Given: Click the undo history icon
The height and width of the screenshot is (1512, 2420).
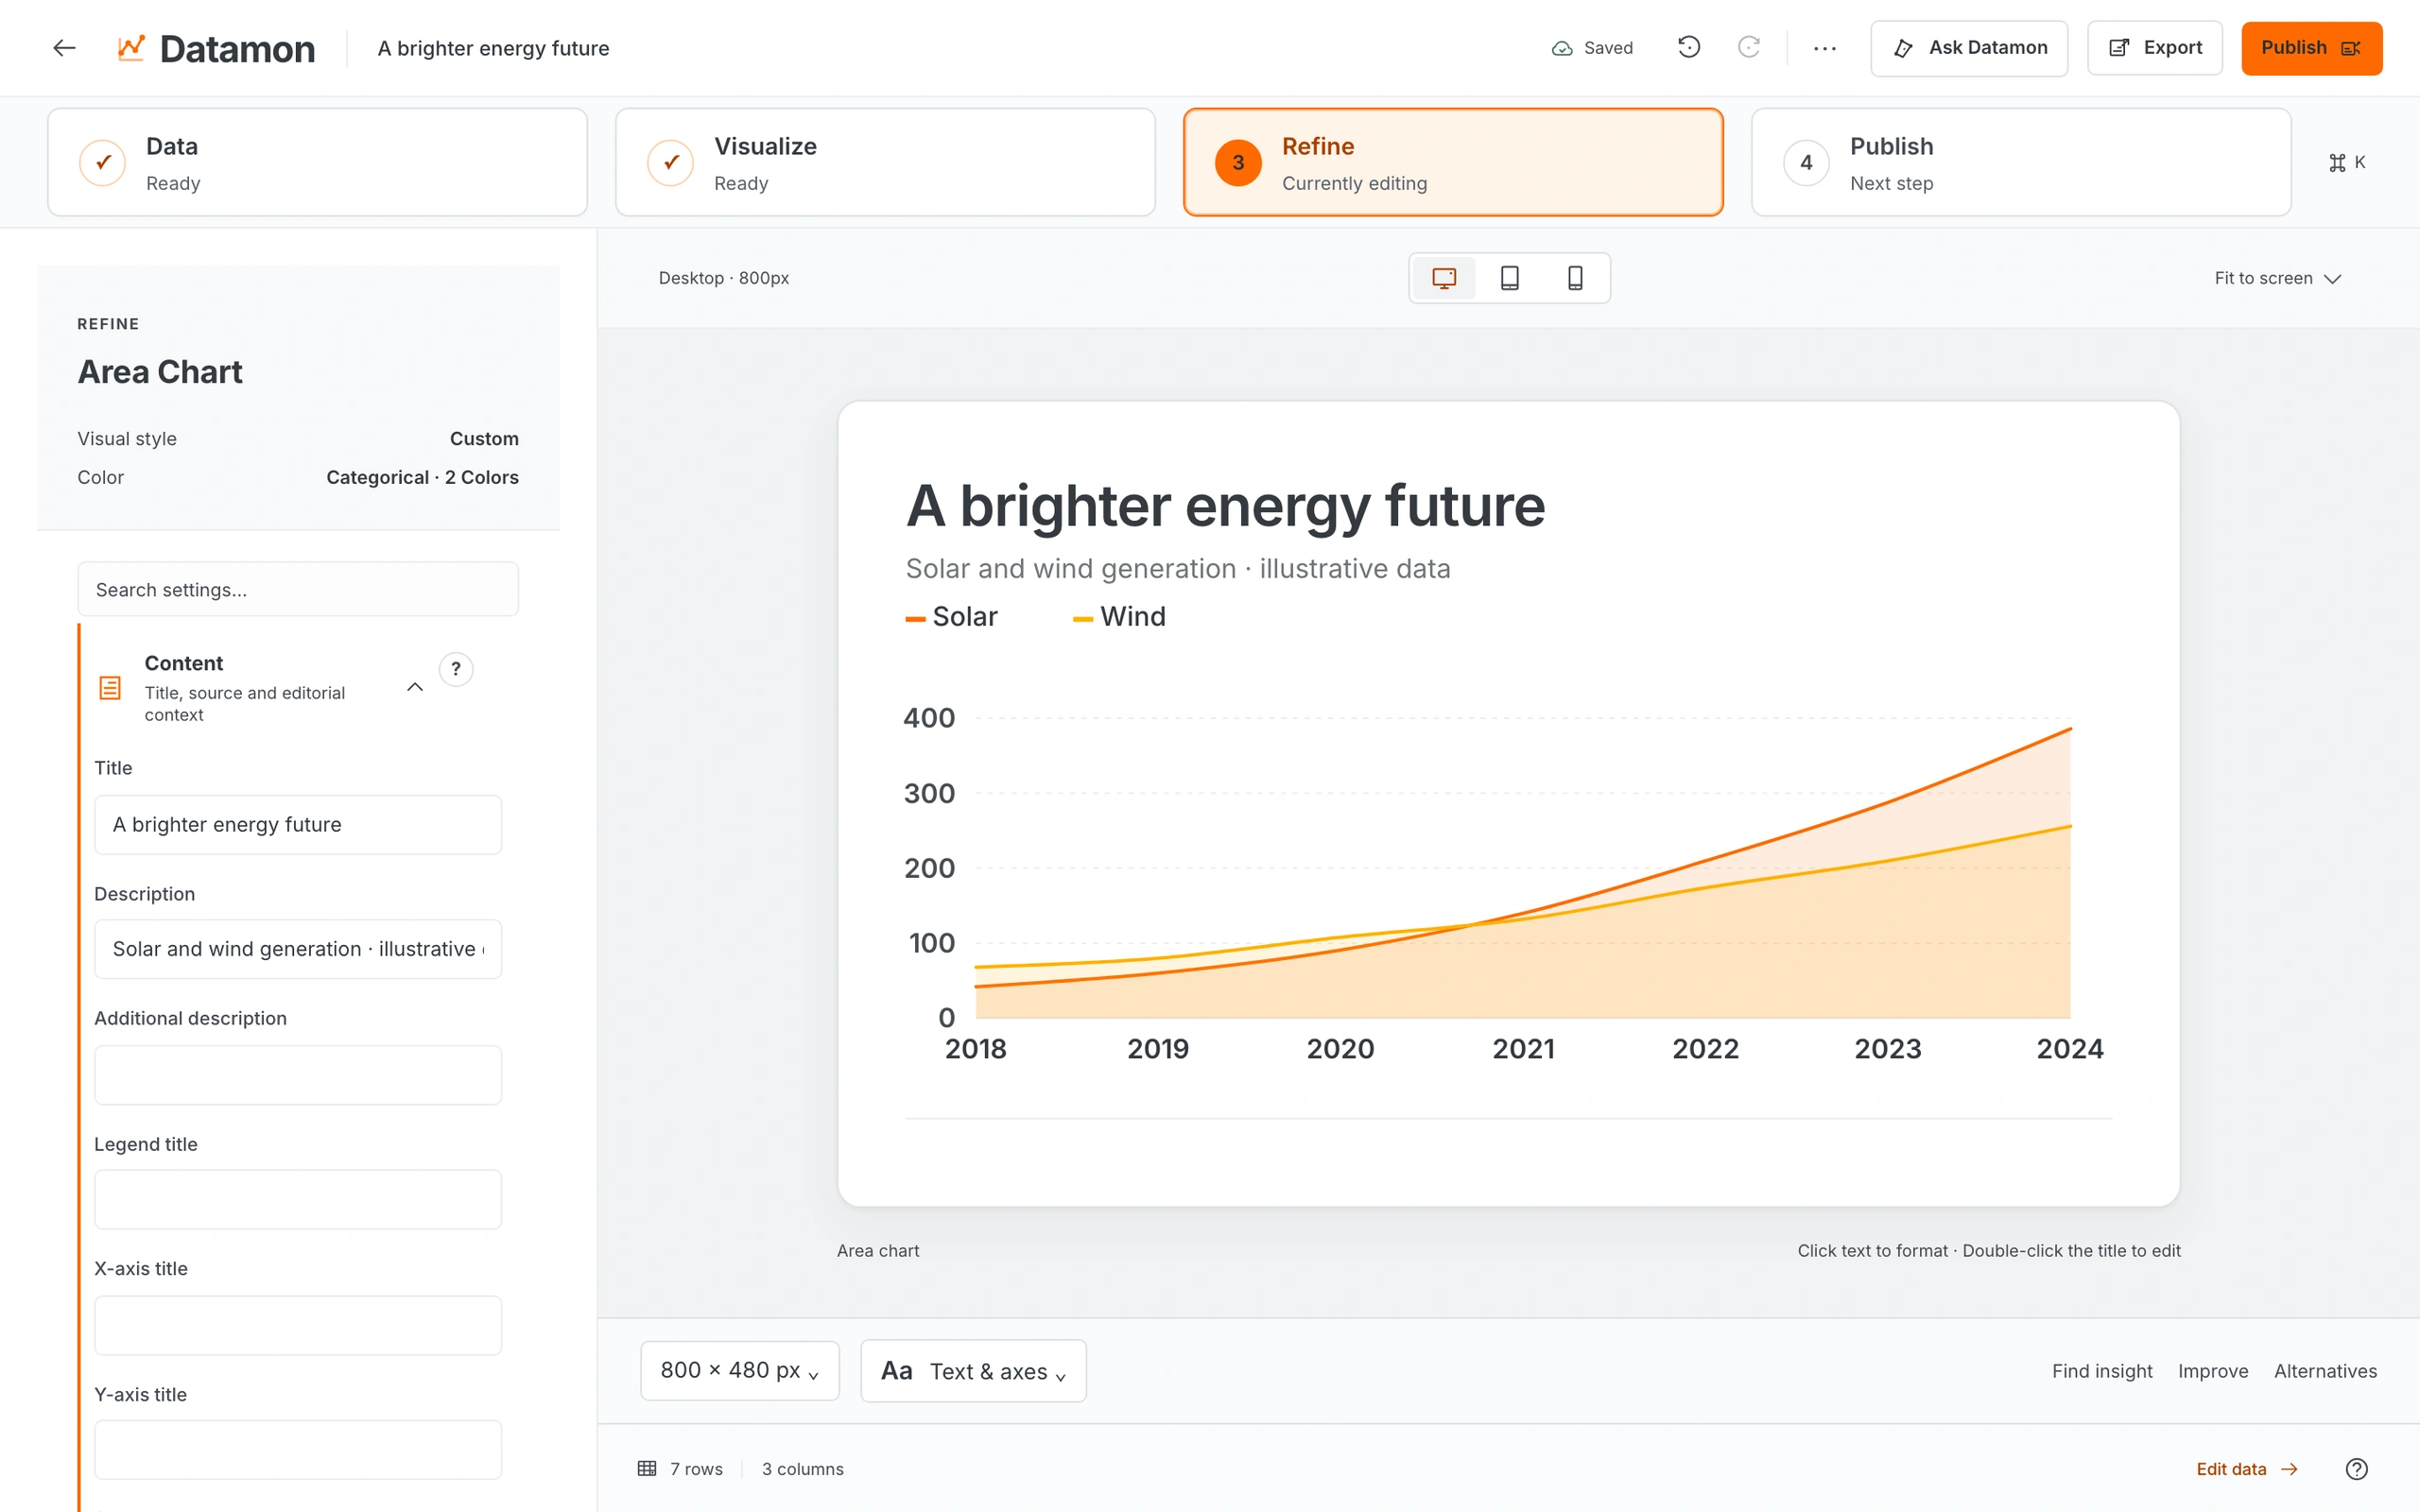Looking at the screenshot, I should (1689, 47).
